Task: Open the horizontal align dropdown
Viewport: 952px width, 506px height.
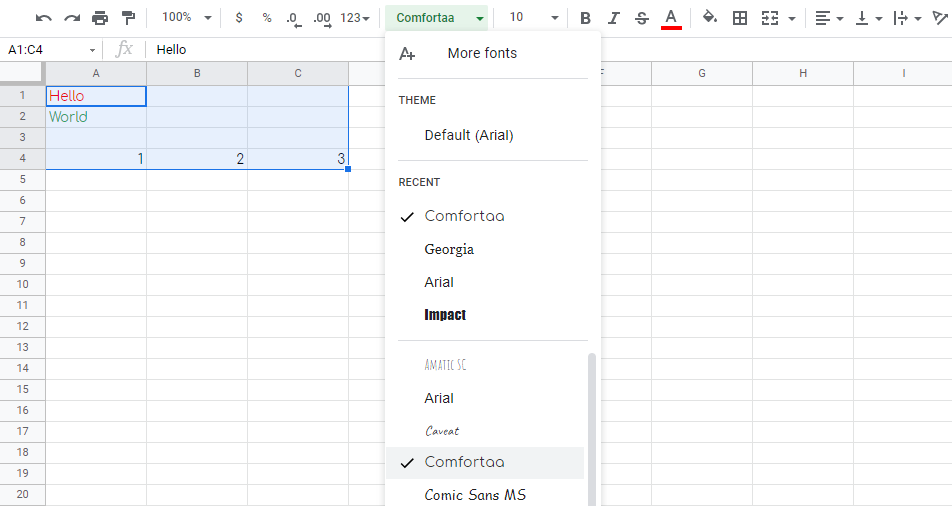Action: click(x=828, y=18)
